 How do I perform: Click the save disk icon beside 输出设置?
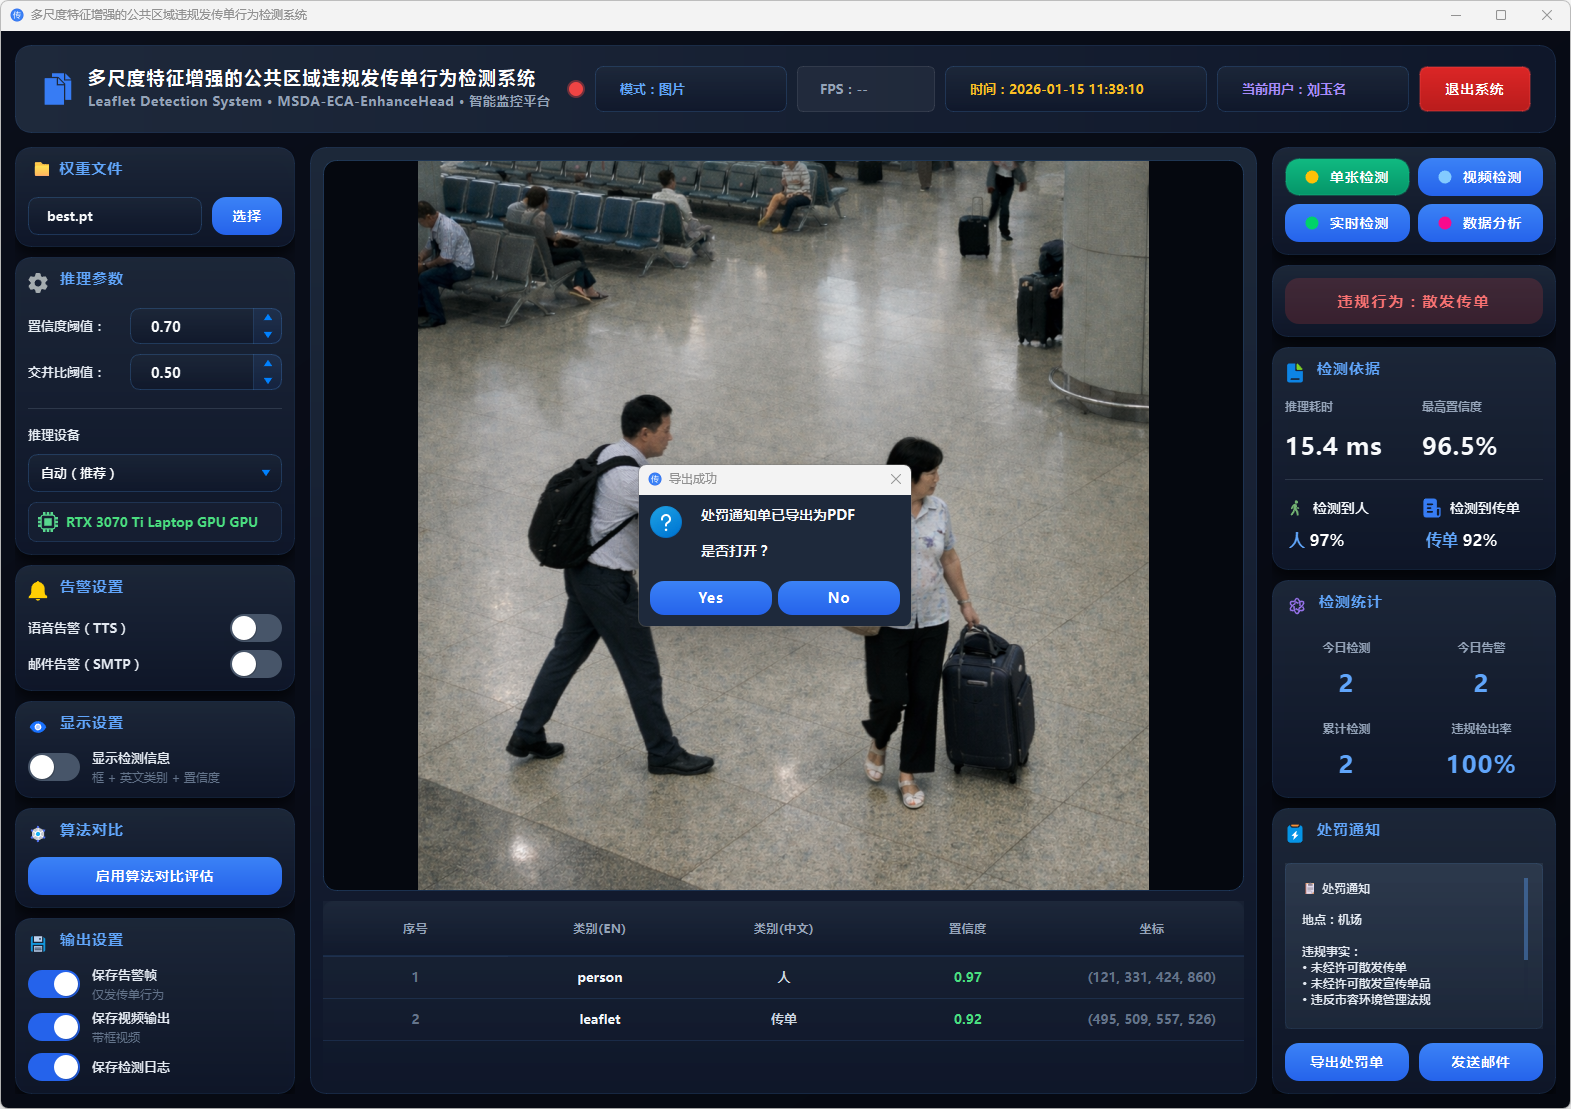[x=38, y=943]
